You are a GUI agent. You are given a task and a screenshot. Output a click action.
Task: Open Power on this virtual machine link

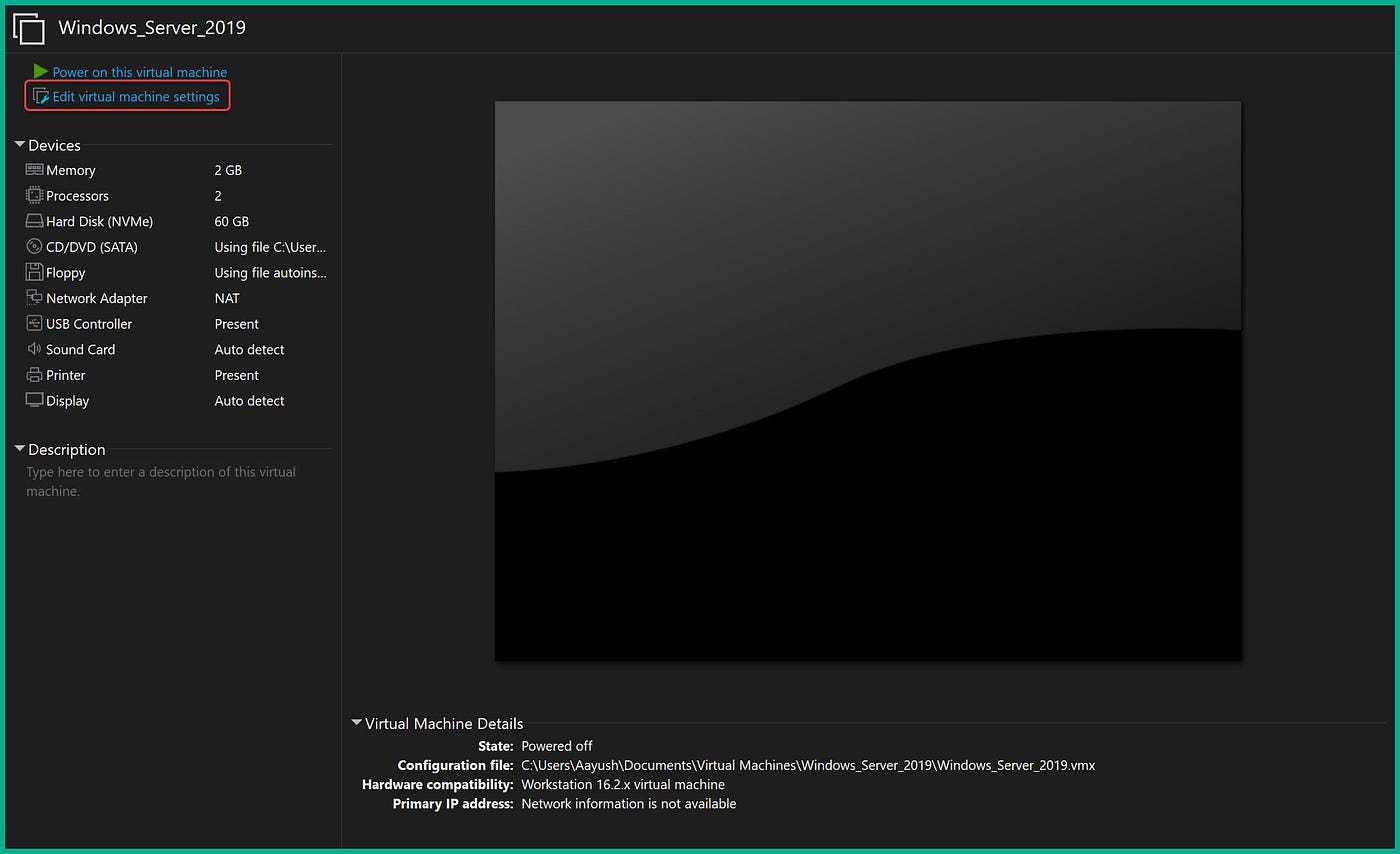140,72
